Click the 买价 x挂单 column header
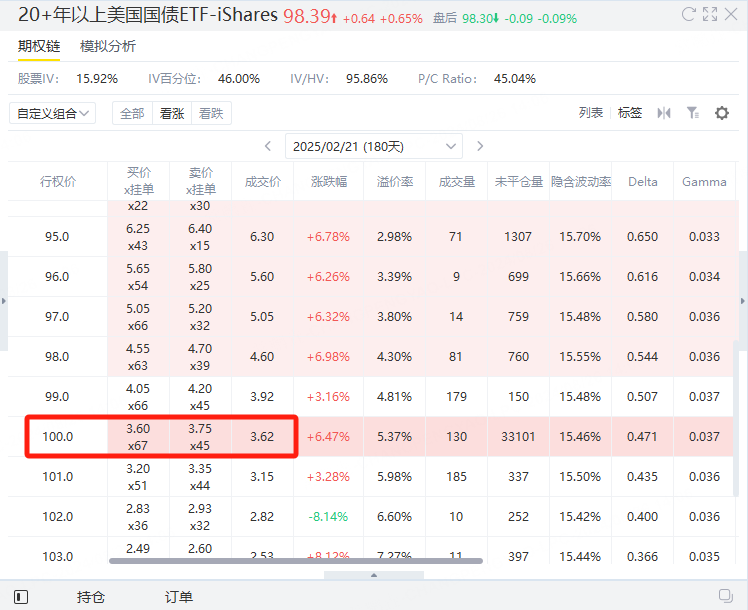Image resolution: width=748 pixels, height=610 pixels. (138, 181)
